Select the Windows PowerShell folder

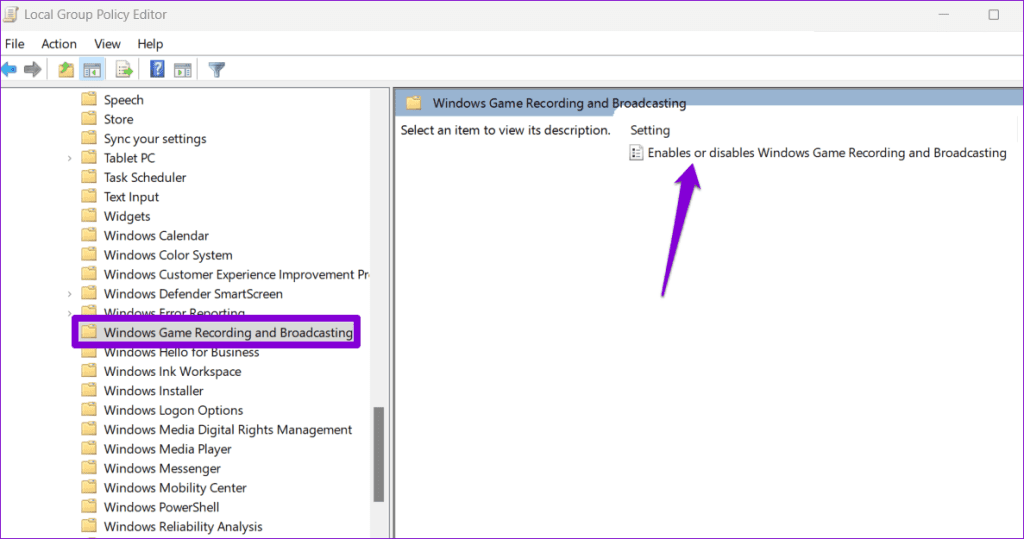160,507
